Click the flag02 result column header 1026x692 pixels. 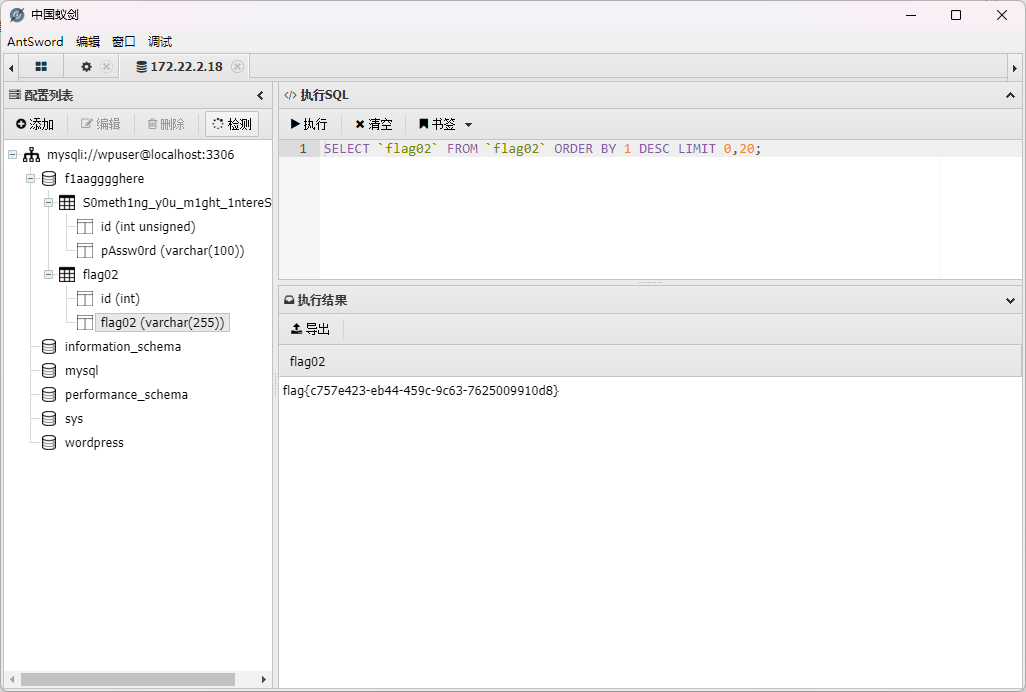tap(650, 362)
